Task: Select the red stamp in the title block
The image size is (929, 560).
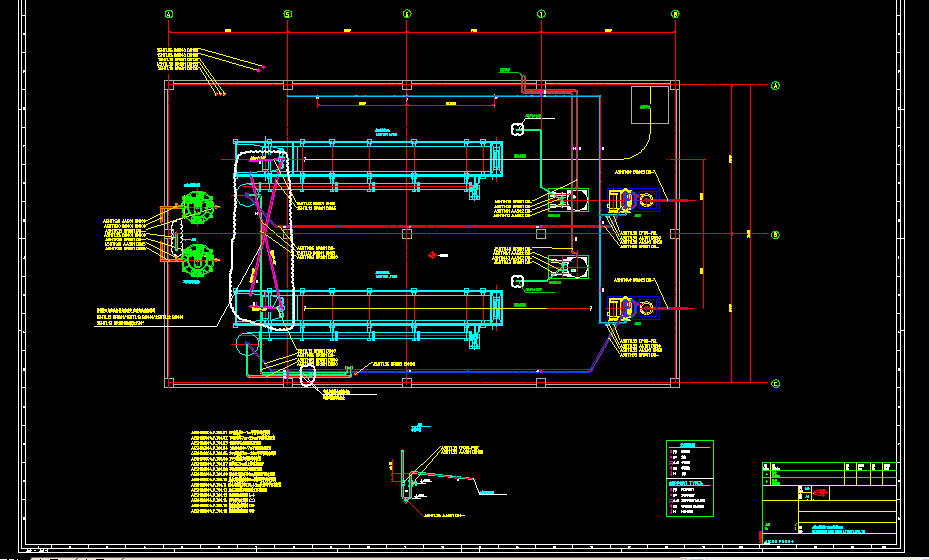Action: point(819,492)
